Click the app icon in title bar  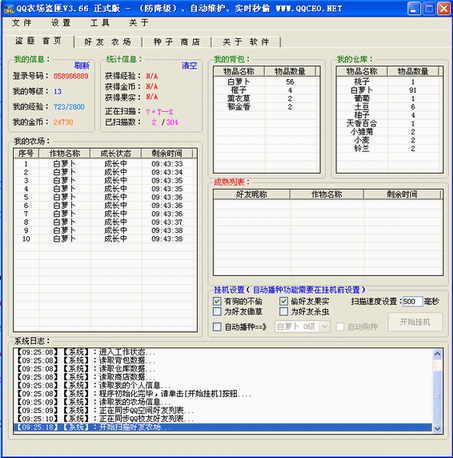(8, 8)
